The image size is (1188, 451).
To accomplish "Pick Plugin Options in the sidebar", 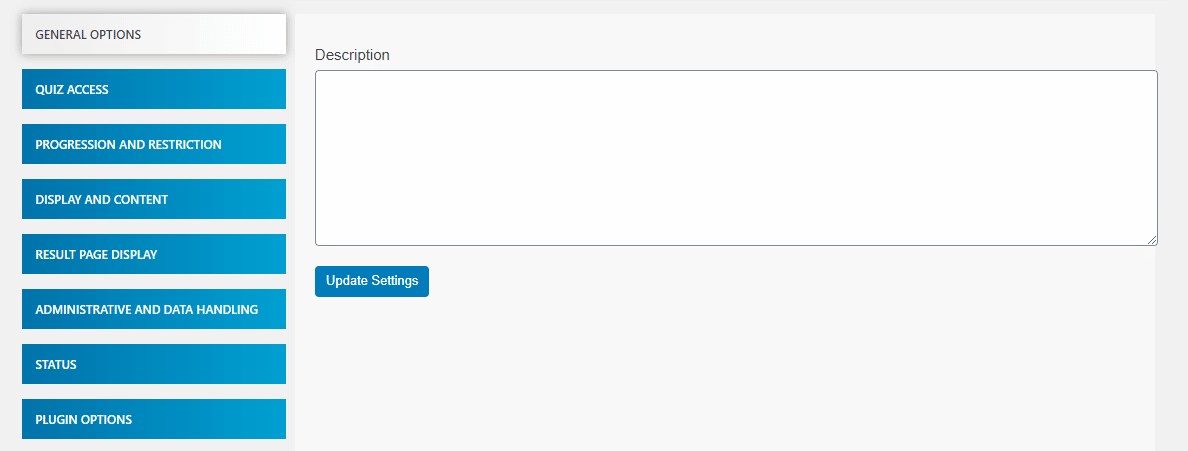I will click(154, 418).
